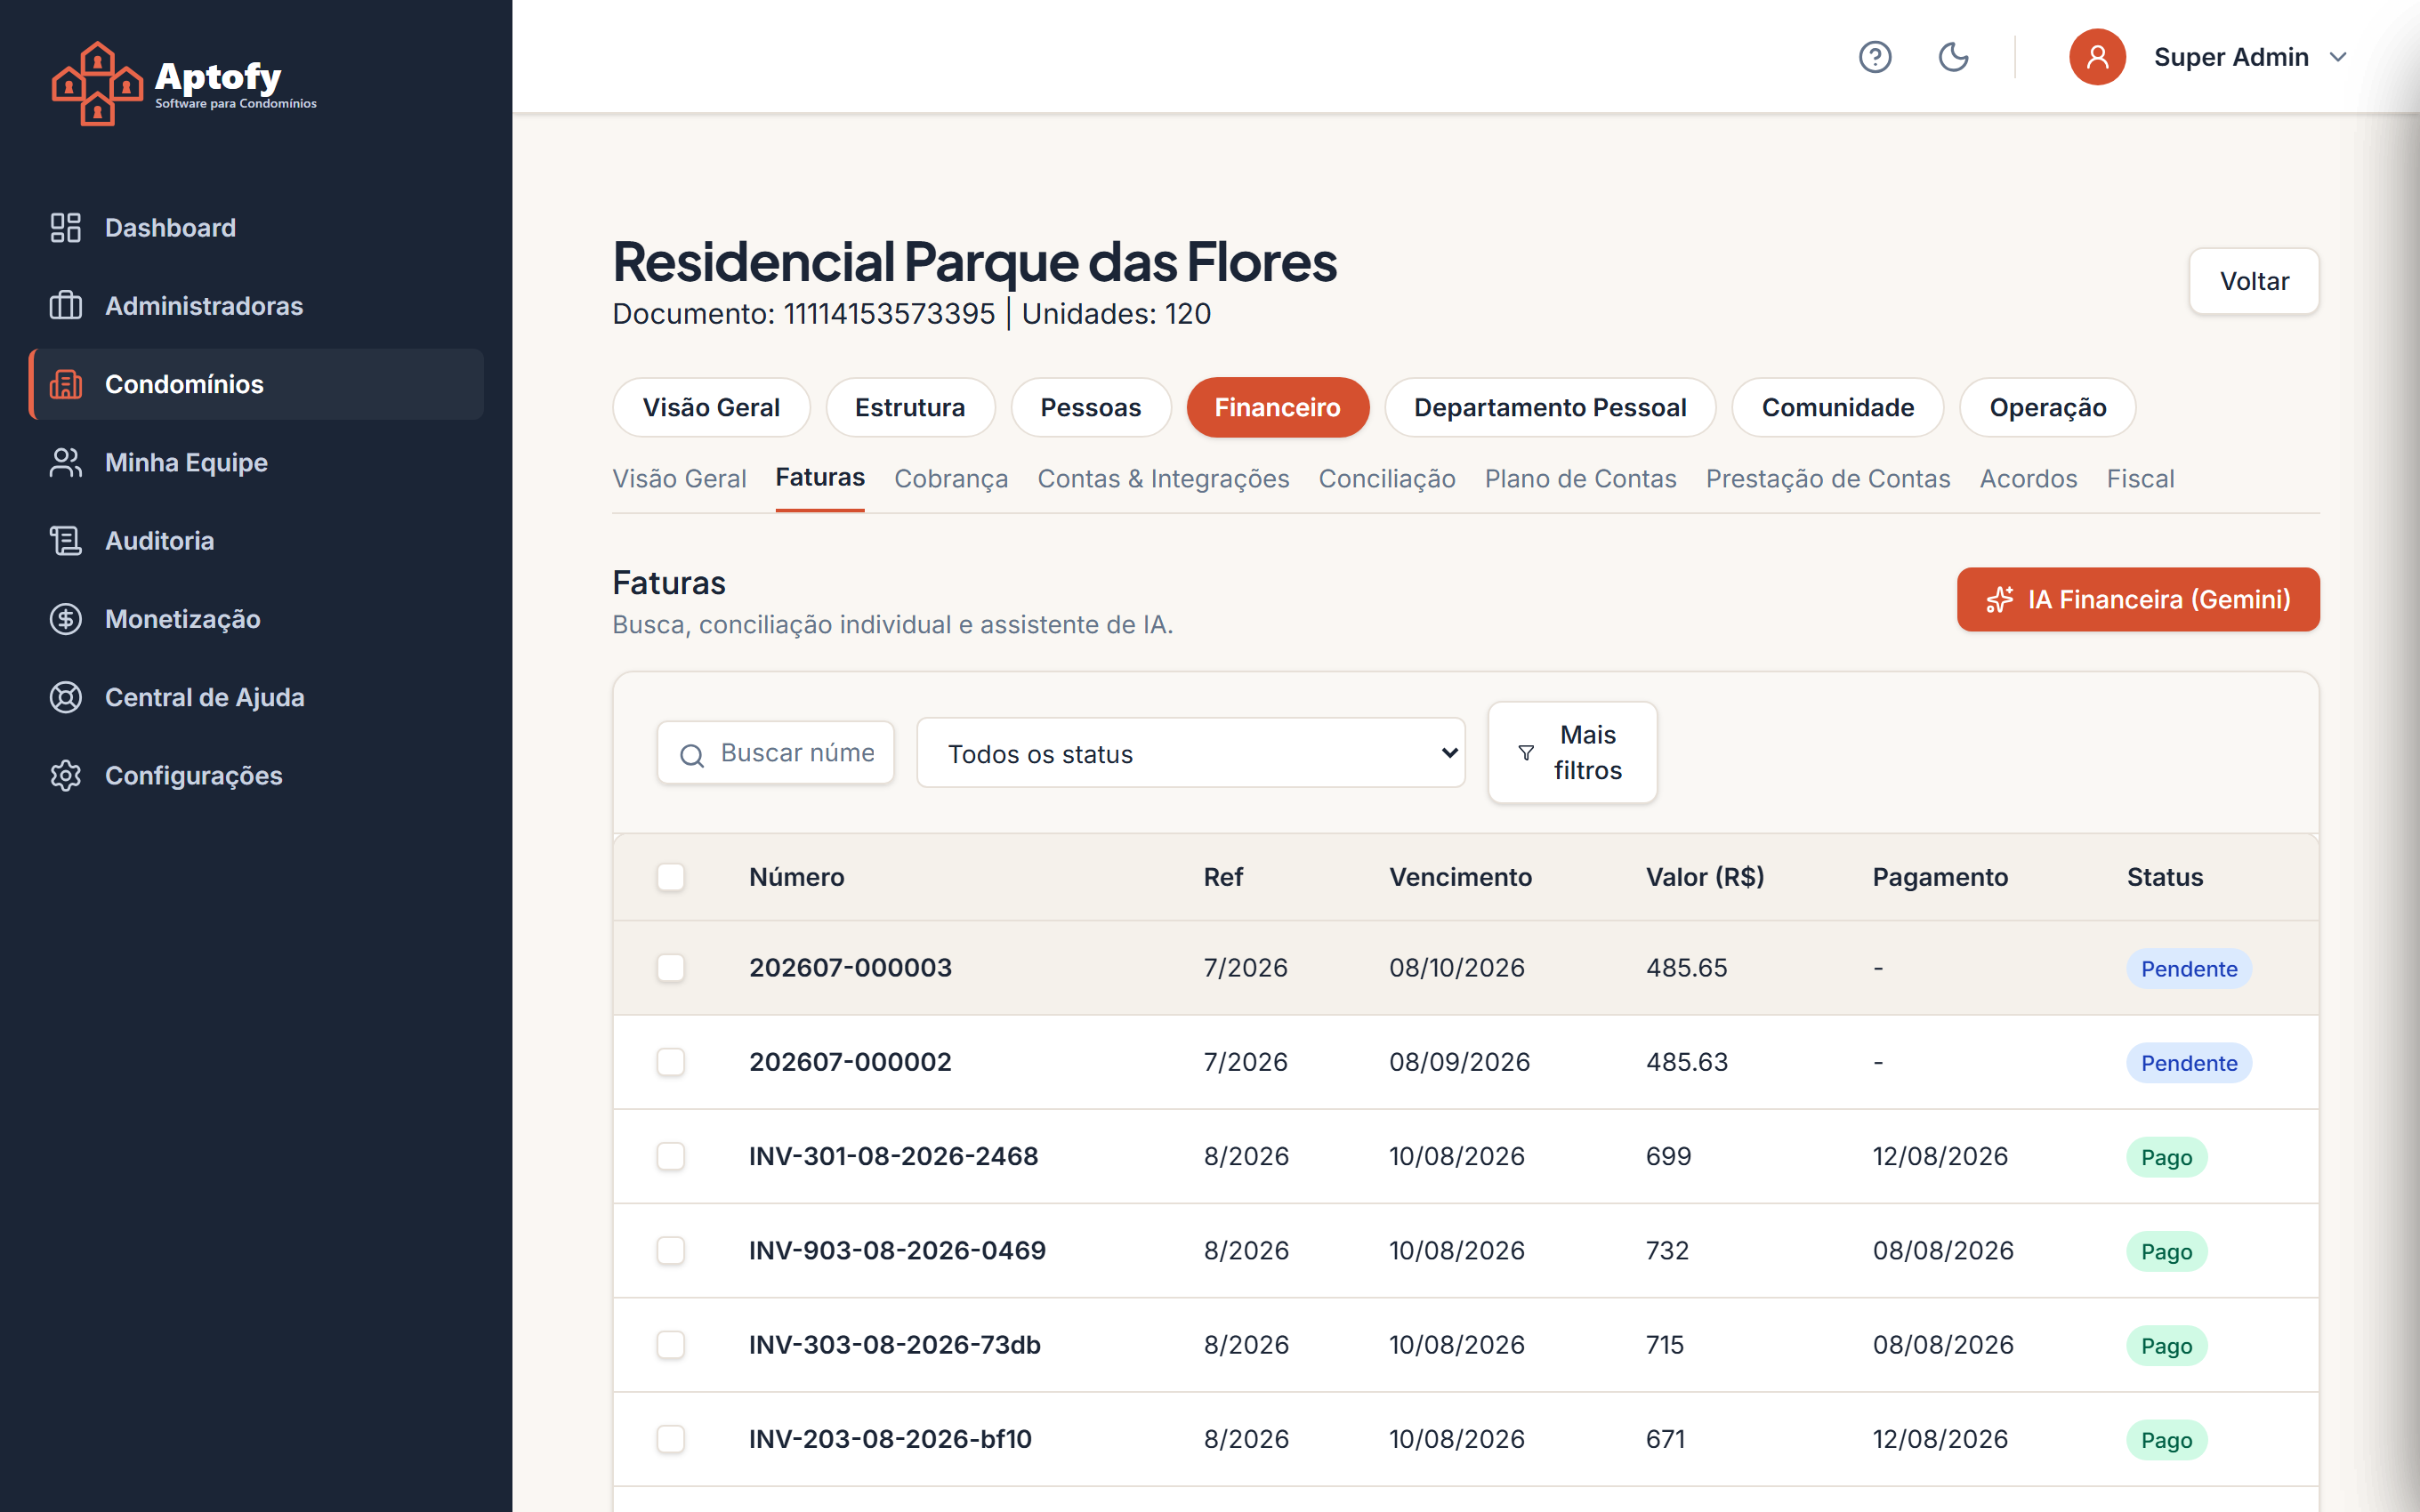This screenshot has height=1512, width=2420.
Task: Switch to the Pessoas tab
Action: 1090,407
